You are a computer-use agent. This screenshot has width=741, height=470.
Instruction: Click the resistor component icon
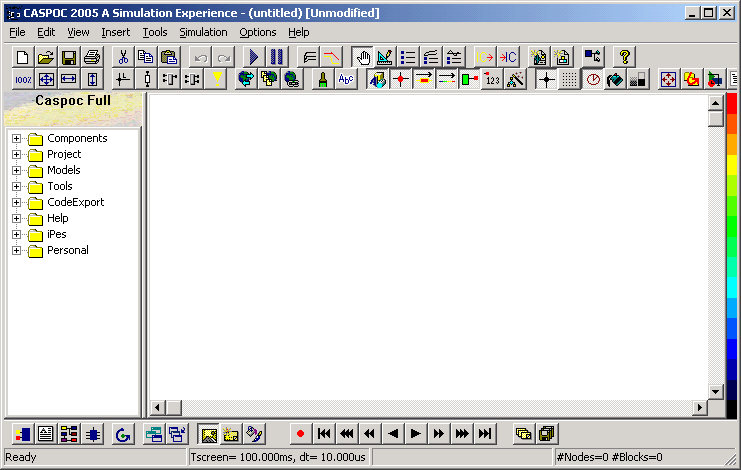[147, 79]
